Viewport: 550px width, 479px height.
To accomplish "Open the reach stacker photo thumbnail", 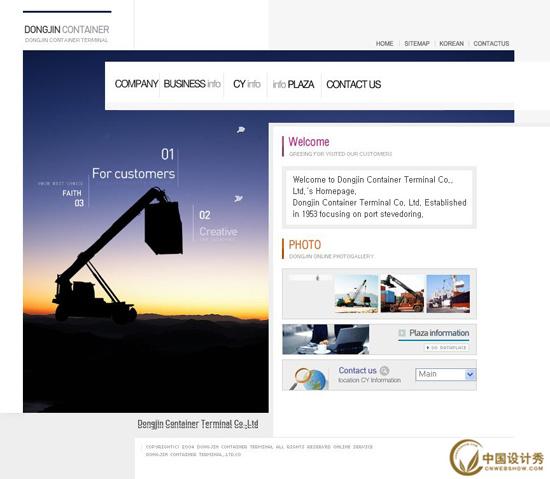I will [x=402, y=294].
